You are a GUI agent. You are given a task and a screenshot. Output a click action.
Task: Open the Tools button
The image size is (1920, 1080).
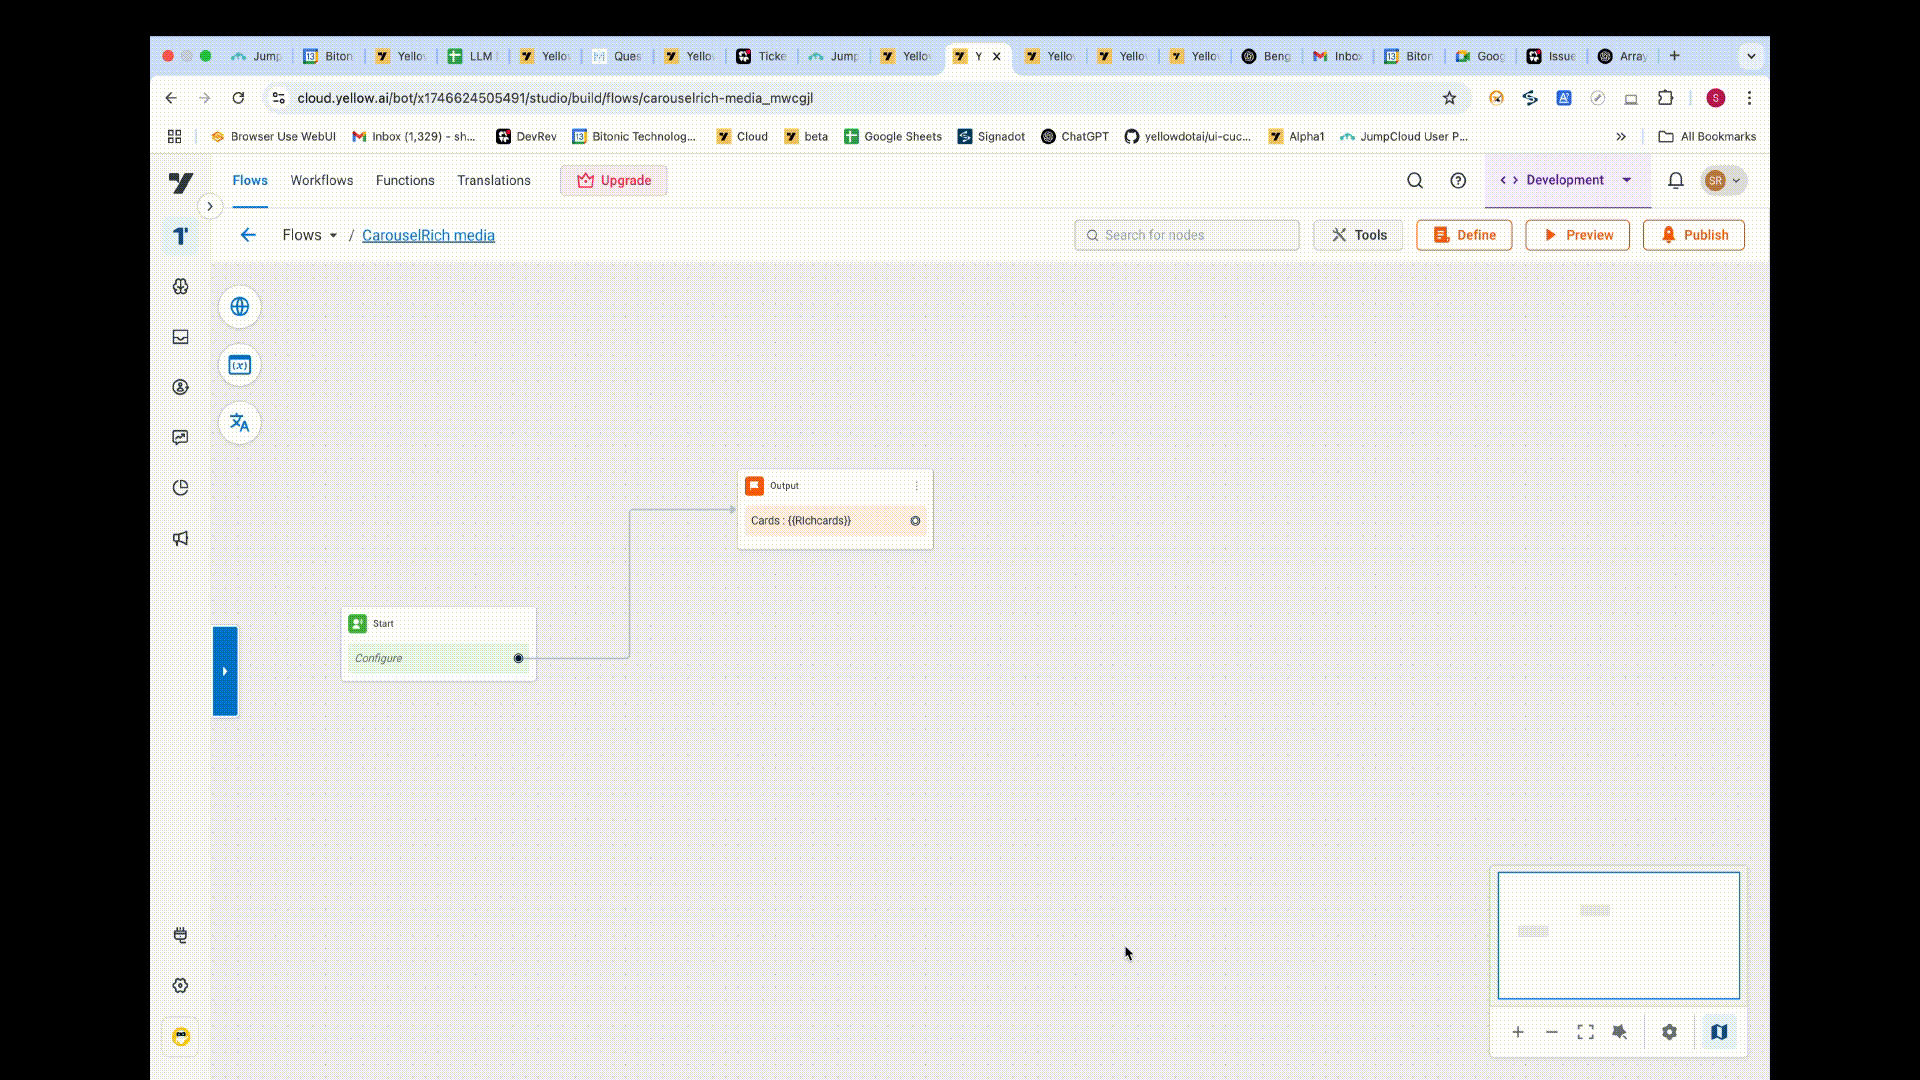1358,235
